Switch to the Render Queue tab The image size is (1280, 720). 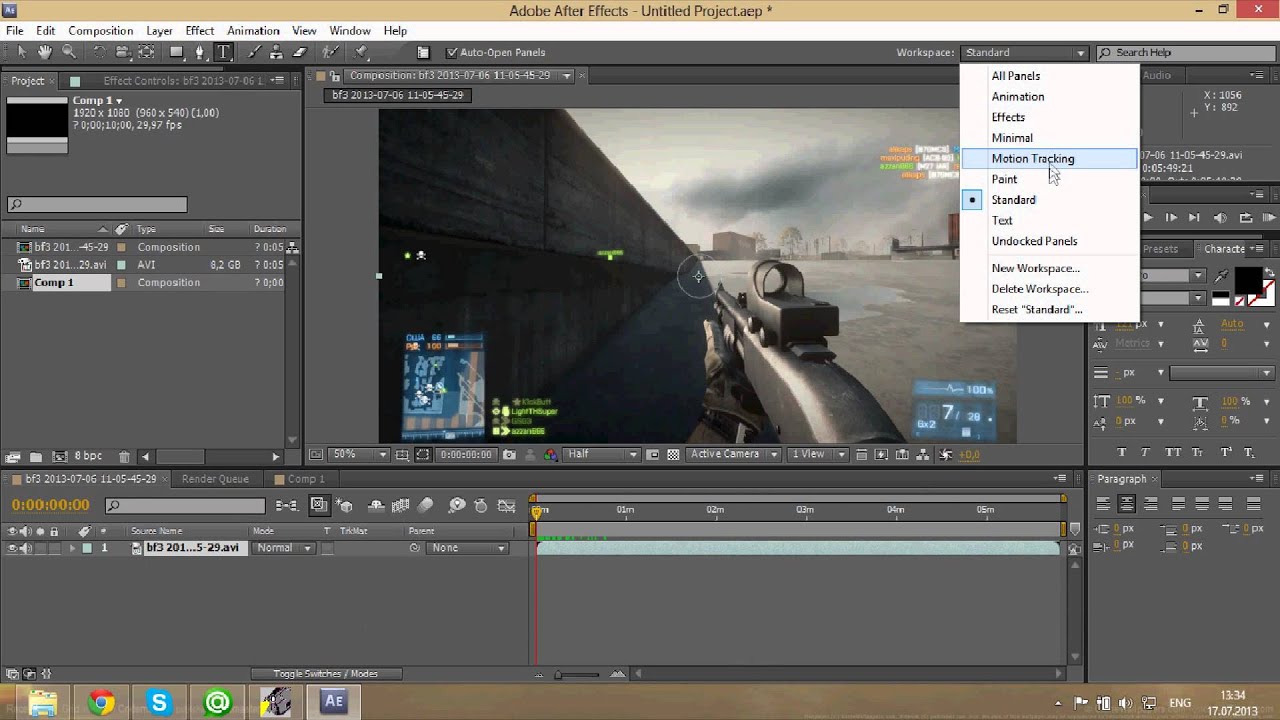click(215, 479)
